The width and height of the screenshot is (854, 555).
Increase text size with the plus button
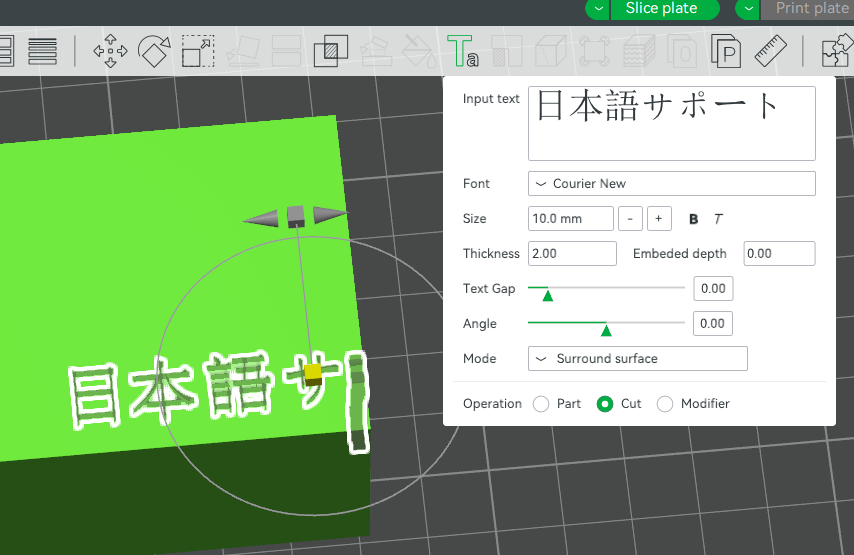[658, 218]
